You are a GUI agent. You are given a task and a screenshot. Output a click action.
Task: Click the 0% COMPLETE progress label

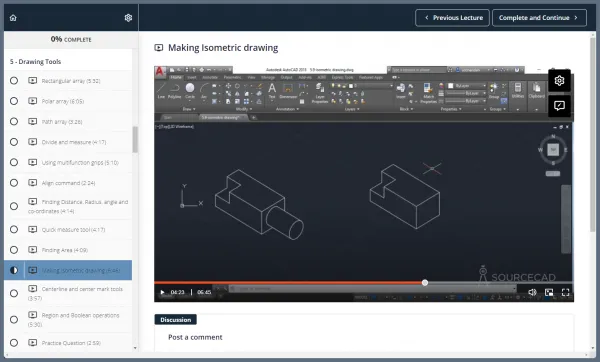click(71, 39)
